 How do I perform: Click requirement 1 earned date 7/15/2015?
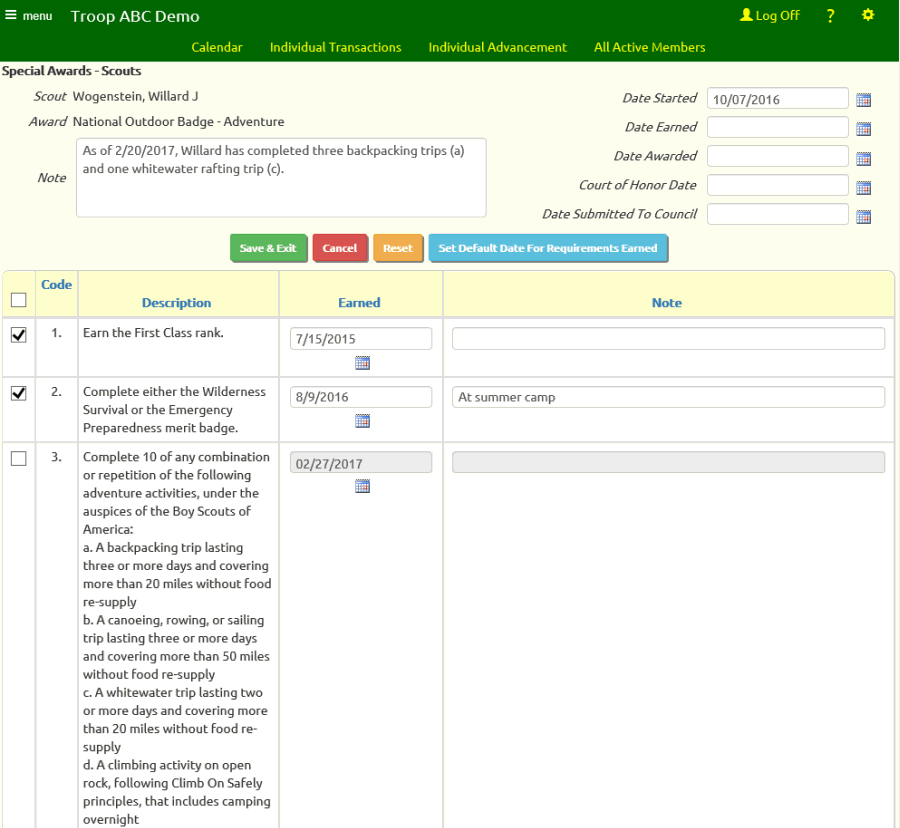[x=360, y=339]
